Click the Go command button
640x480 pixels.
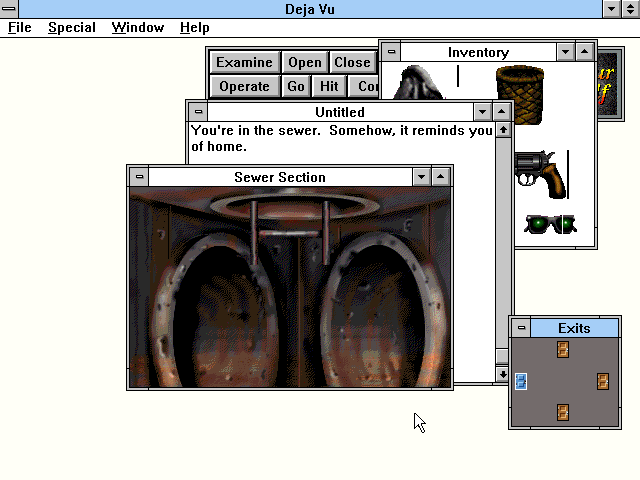(296, 86)
